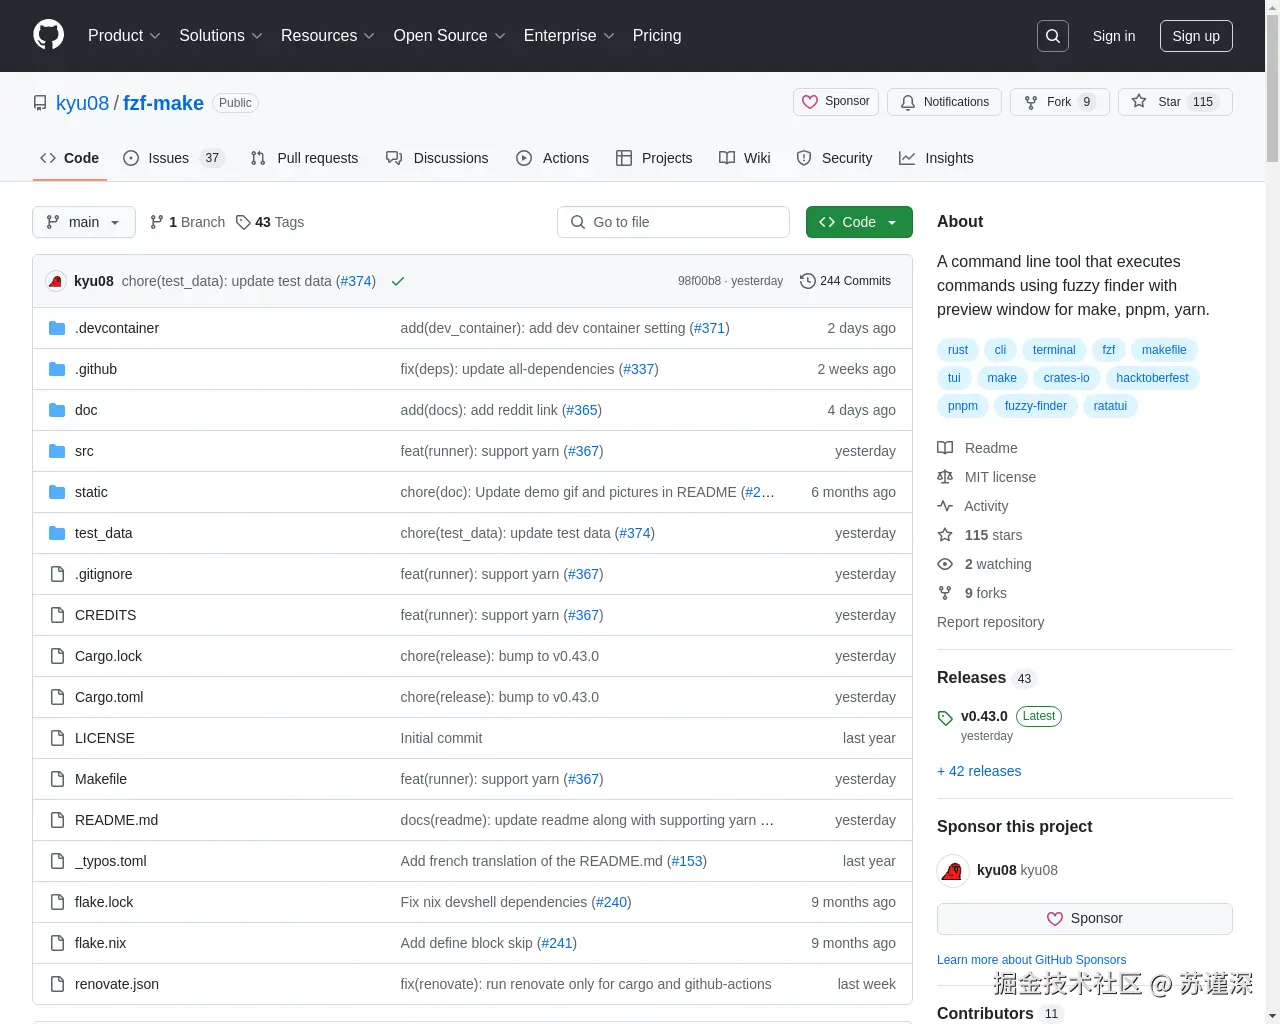Viewport: 1280px width, 1024px height.
Task: Click the Activity pulse icon
Action: tap(944, 506)
